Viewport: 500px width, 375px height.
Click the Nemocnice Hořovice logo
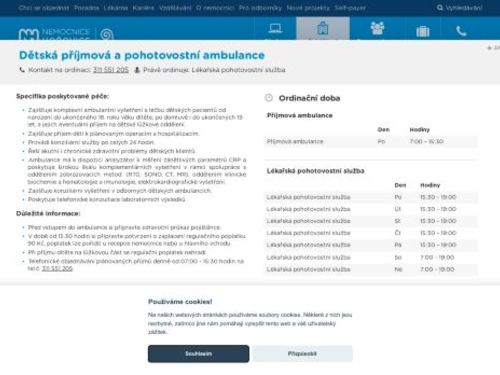coord(54,34)
